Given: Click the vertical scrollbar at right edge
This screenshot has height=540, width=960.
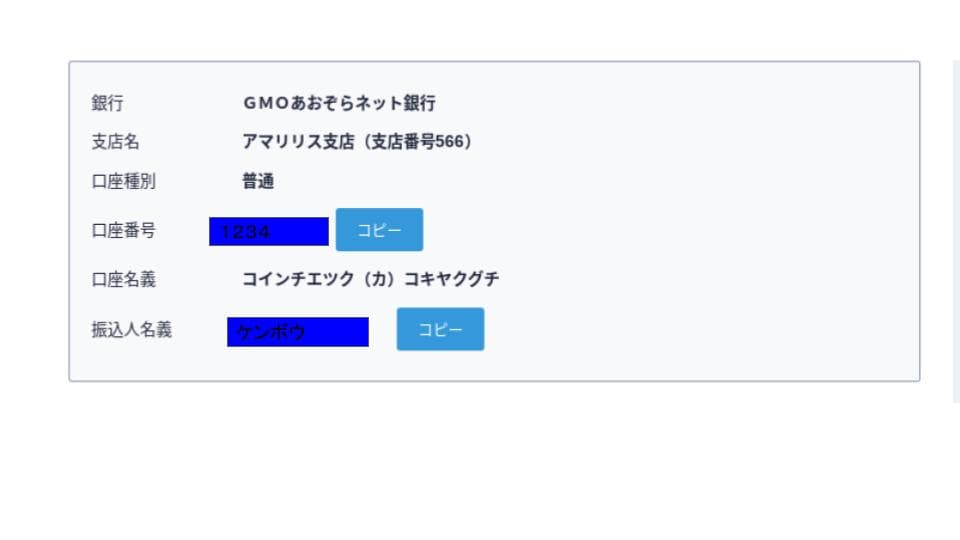Looking at the screenshot, I should 956,231.
